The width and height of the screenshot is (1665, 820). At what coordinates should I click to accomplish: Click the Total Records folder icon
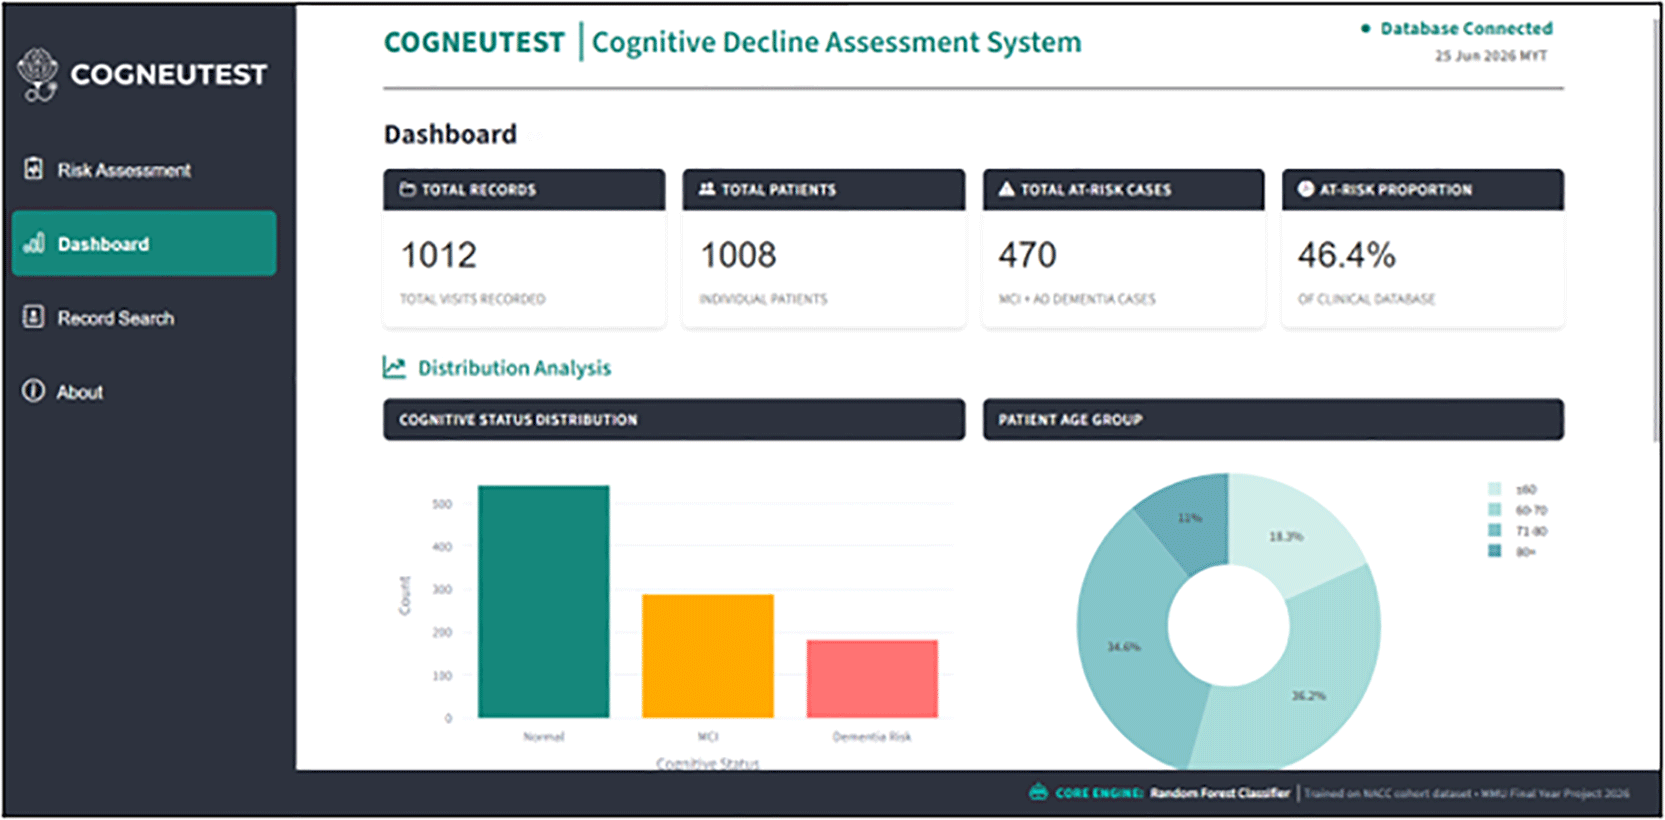tap(407, 189)
